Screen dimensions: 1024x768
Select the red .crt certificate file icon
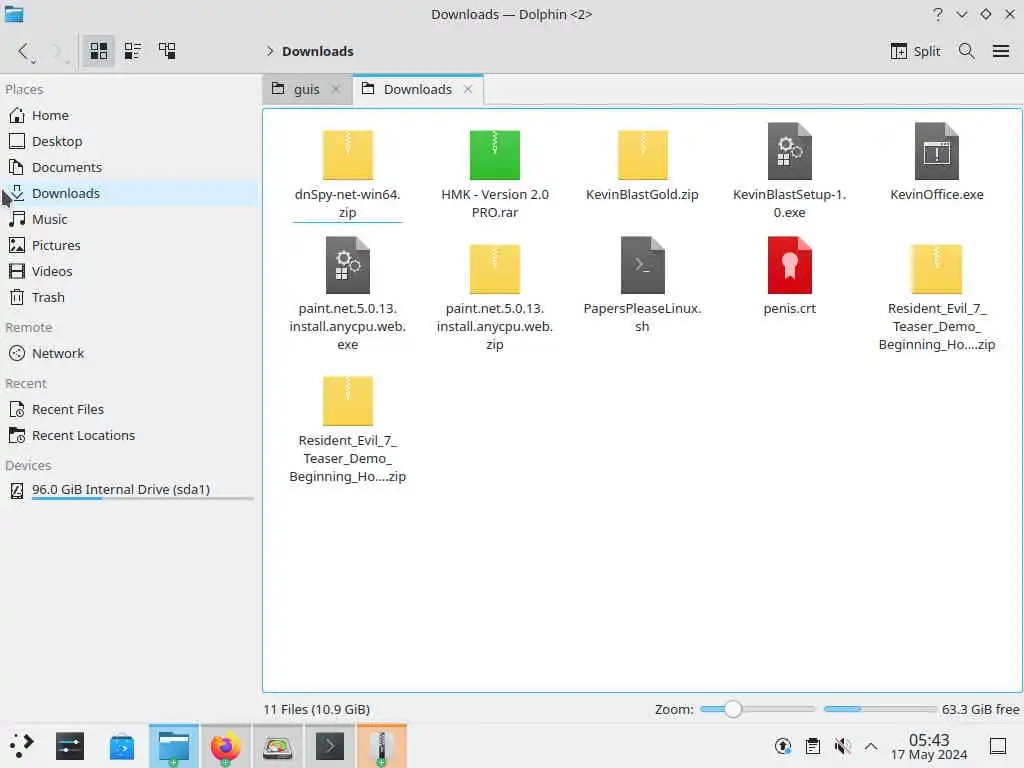(790, 265)
